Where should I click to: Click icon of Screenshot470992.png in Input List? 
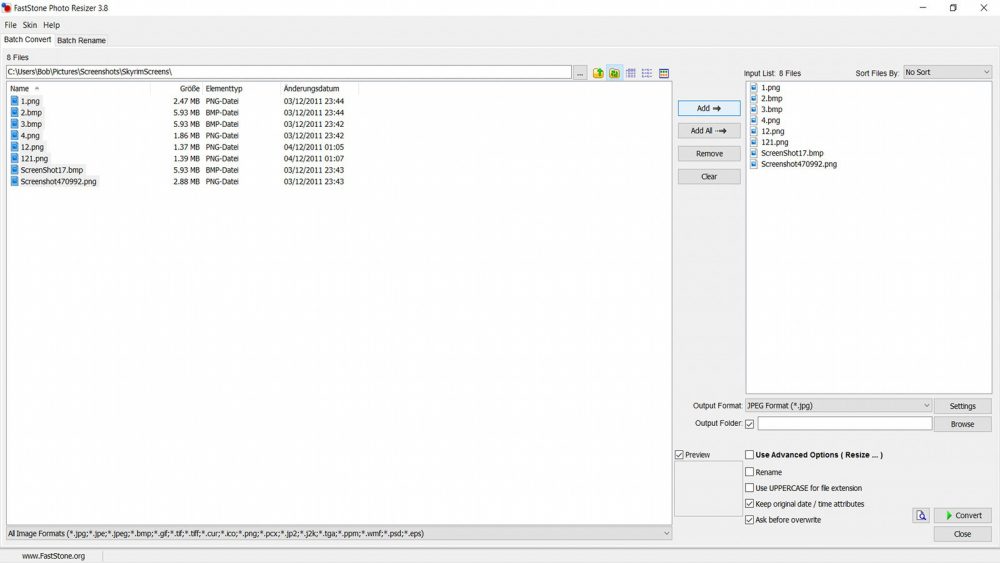[x=754, y=164]
